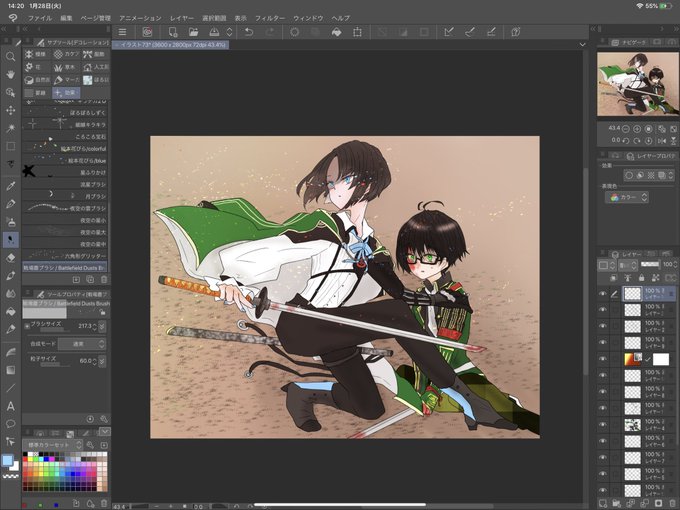This screenshot has width=680, height=510.
Task: Toggle visibility of the black-white pattern thumbnail layer
Action: pyautogui.click(x=603, y=425)
